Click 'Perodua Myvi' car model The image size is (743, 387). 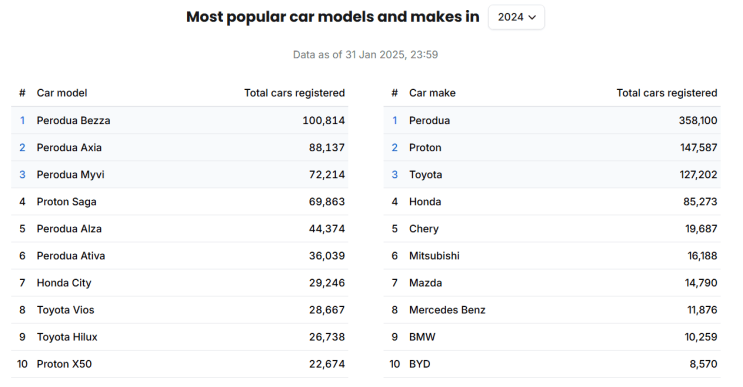[71, 174]
